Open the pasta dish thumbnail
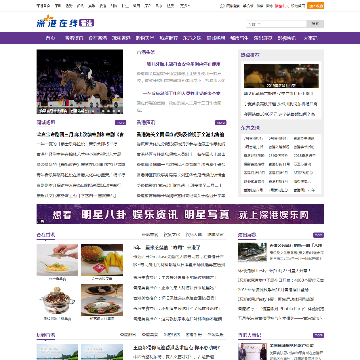Image resolution: width=360 pixels, height=360 pixels. [x=57, y=260]
